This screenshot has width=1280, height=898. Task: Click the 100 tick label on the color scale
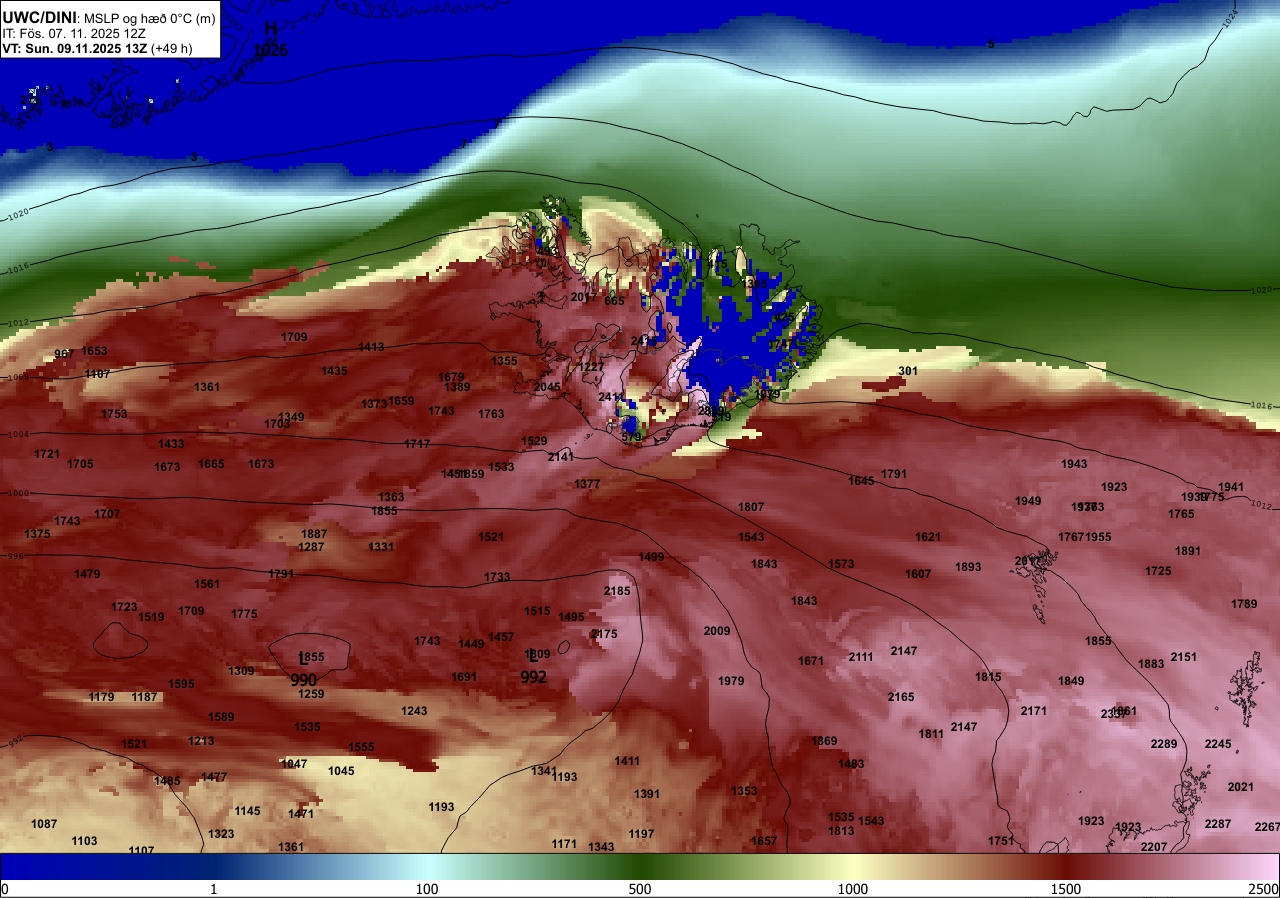click(427, 889)
